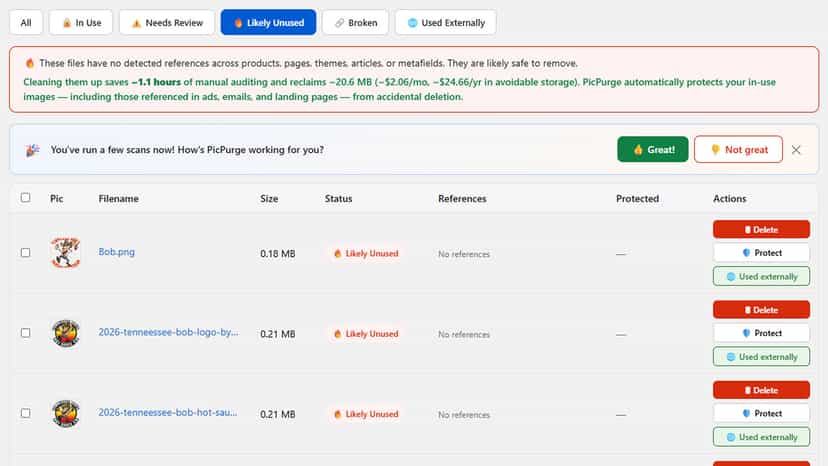Mark 2026-tennessee-bob-hot-sau as Used externally

(x=761, y=437)
